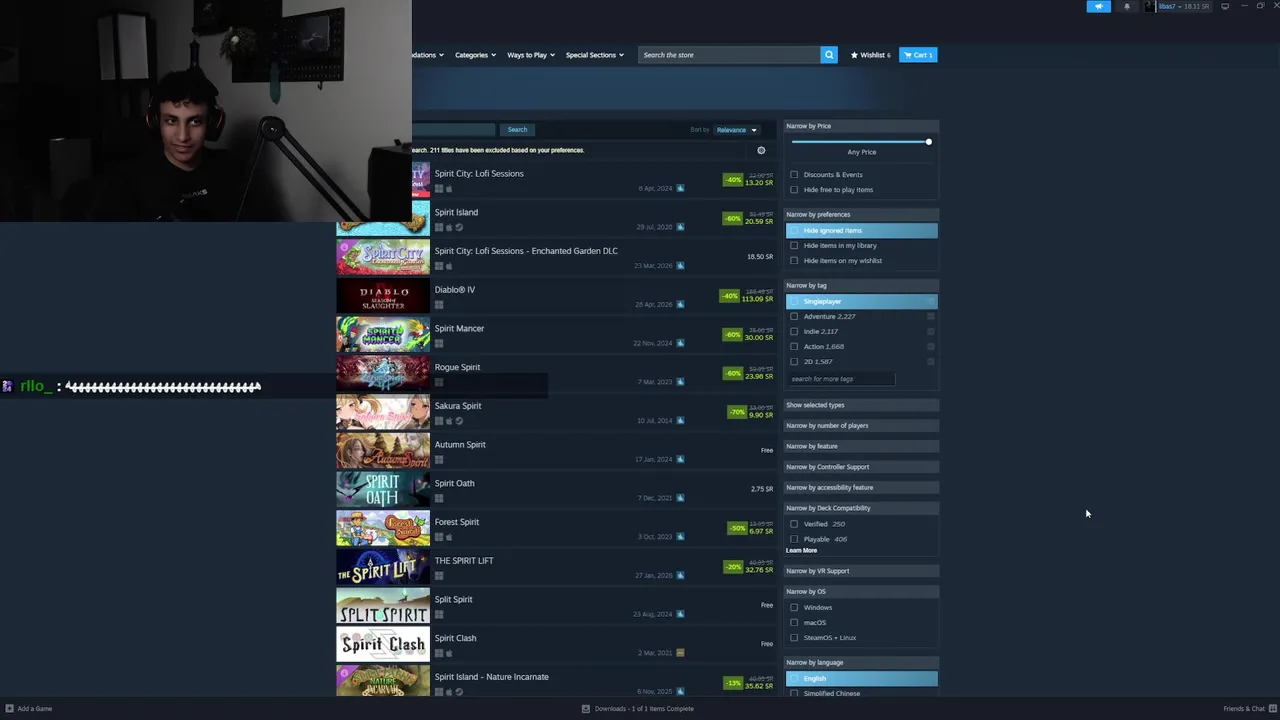Exclude the Adventure tag using its minus icon

[x=931, y=317]
